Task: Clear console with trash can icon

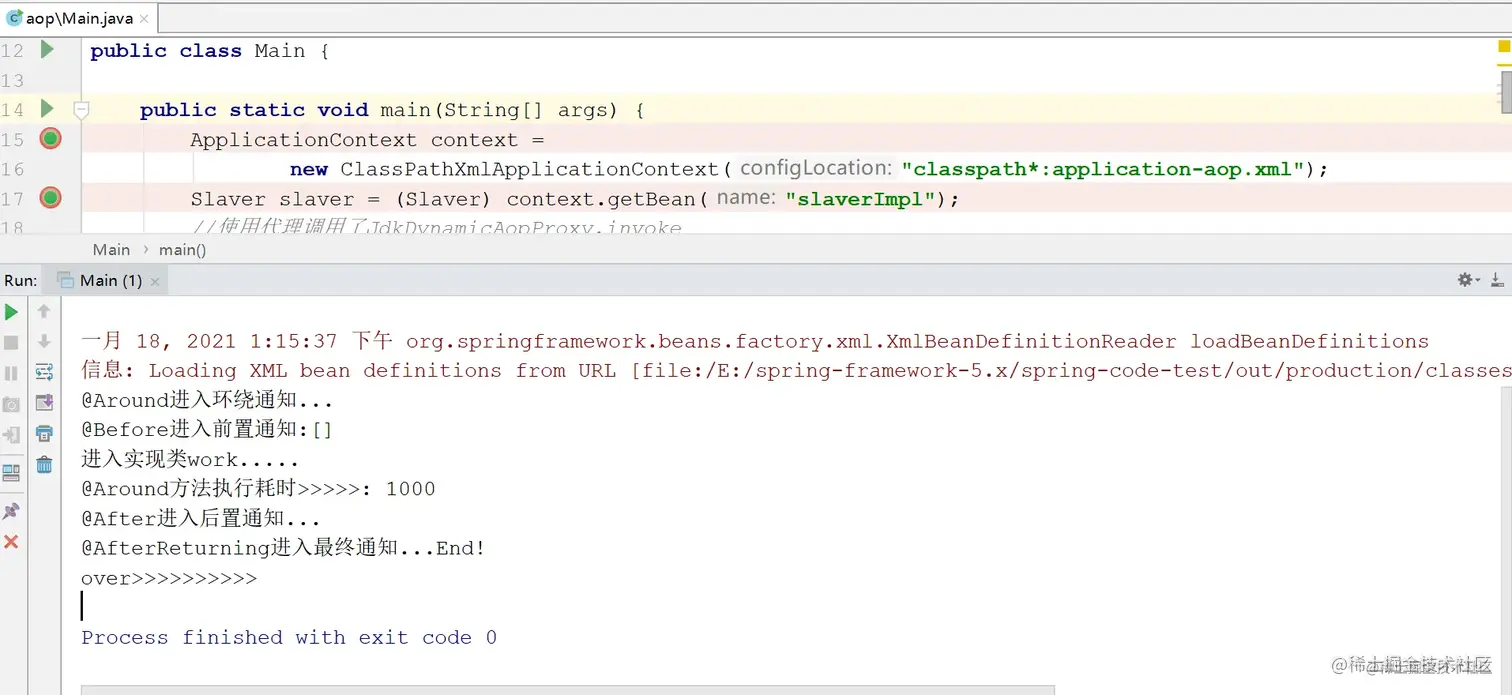Action: point(44,464)
